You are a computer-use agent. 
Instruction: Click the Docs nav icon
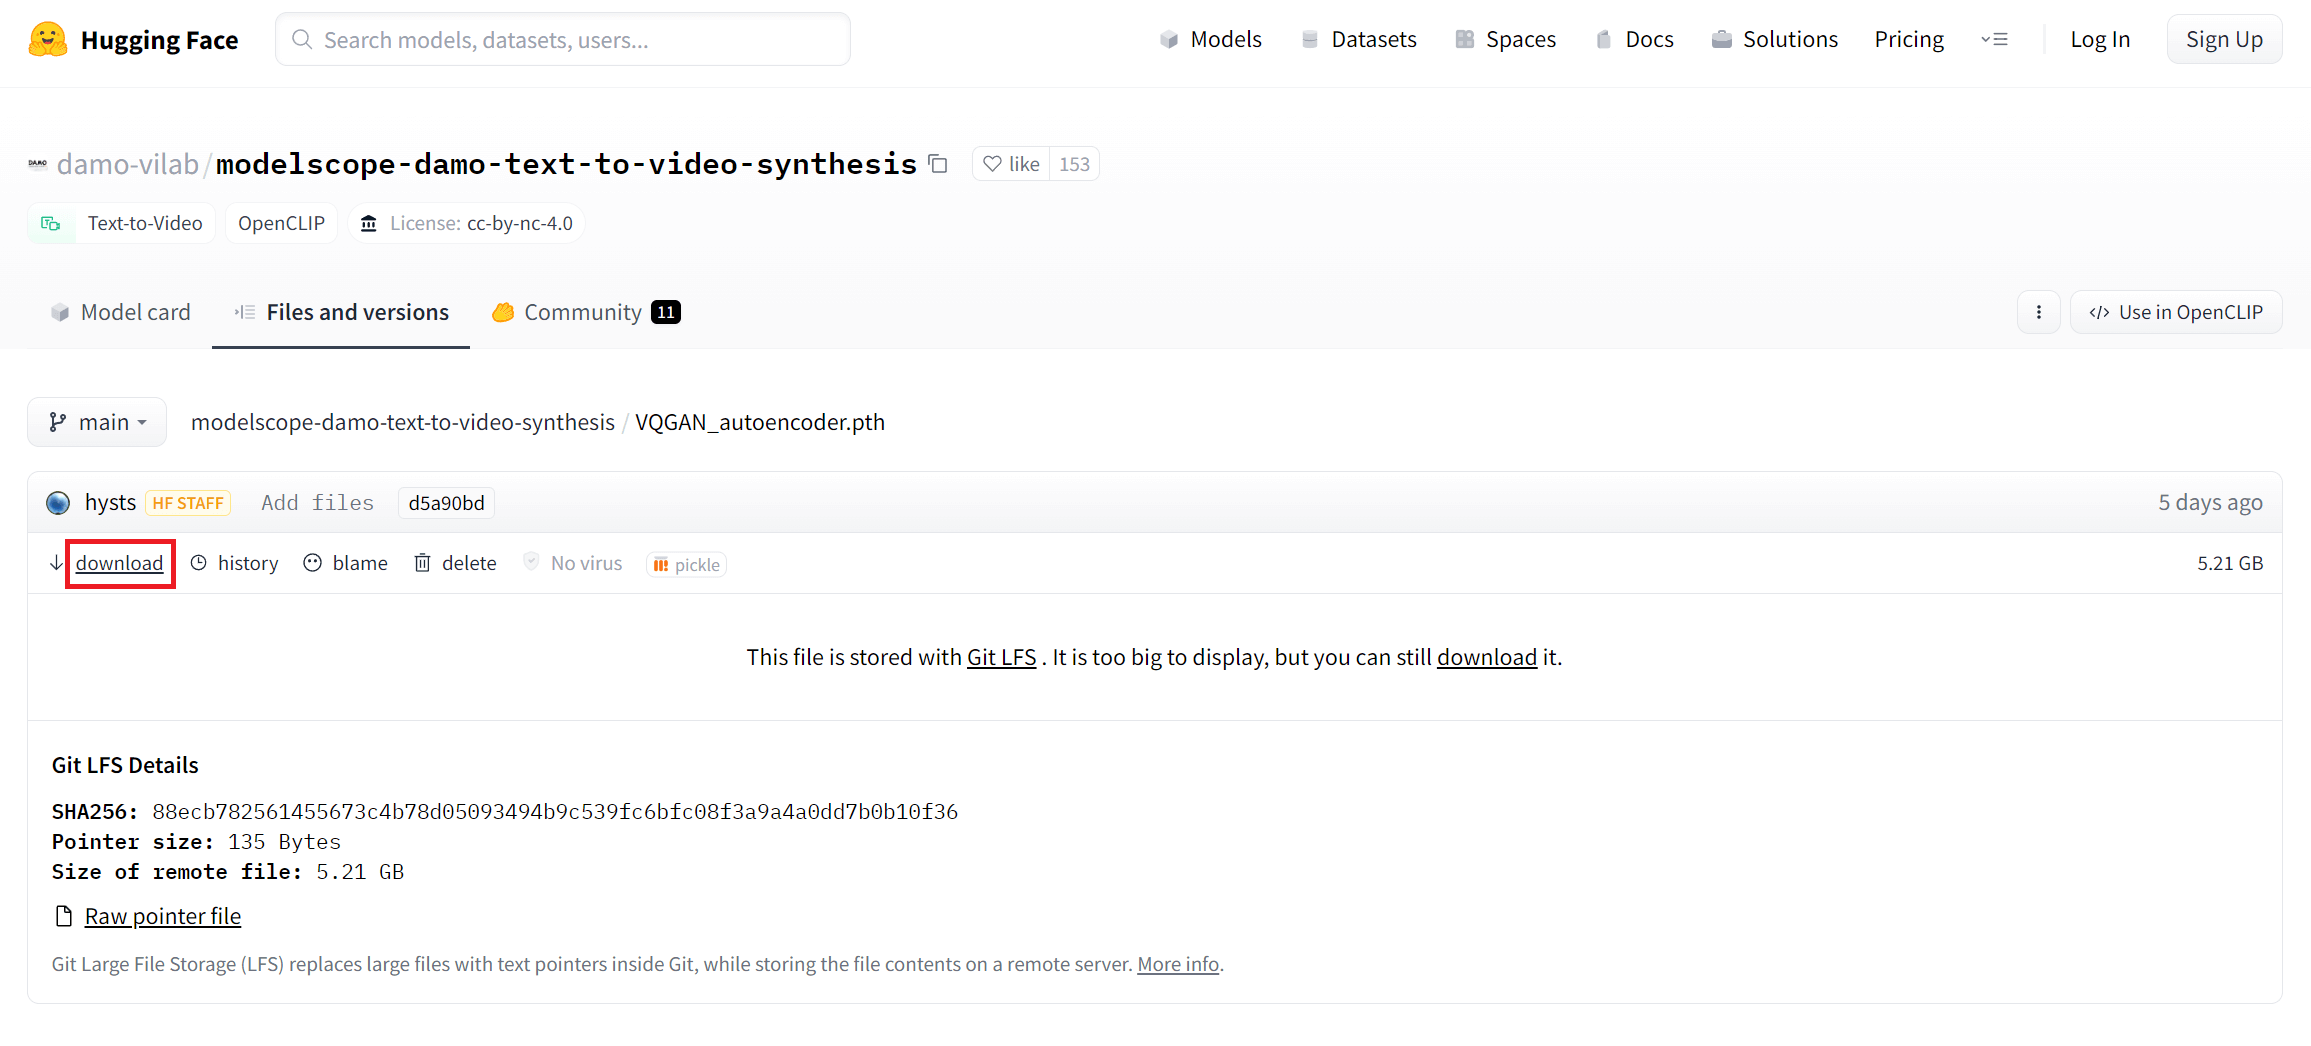tap(1604, 39)
